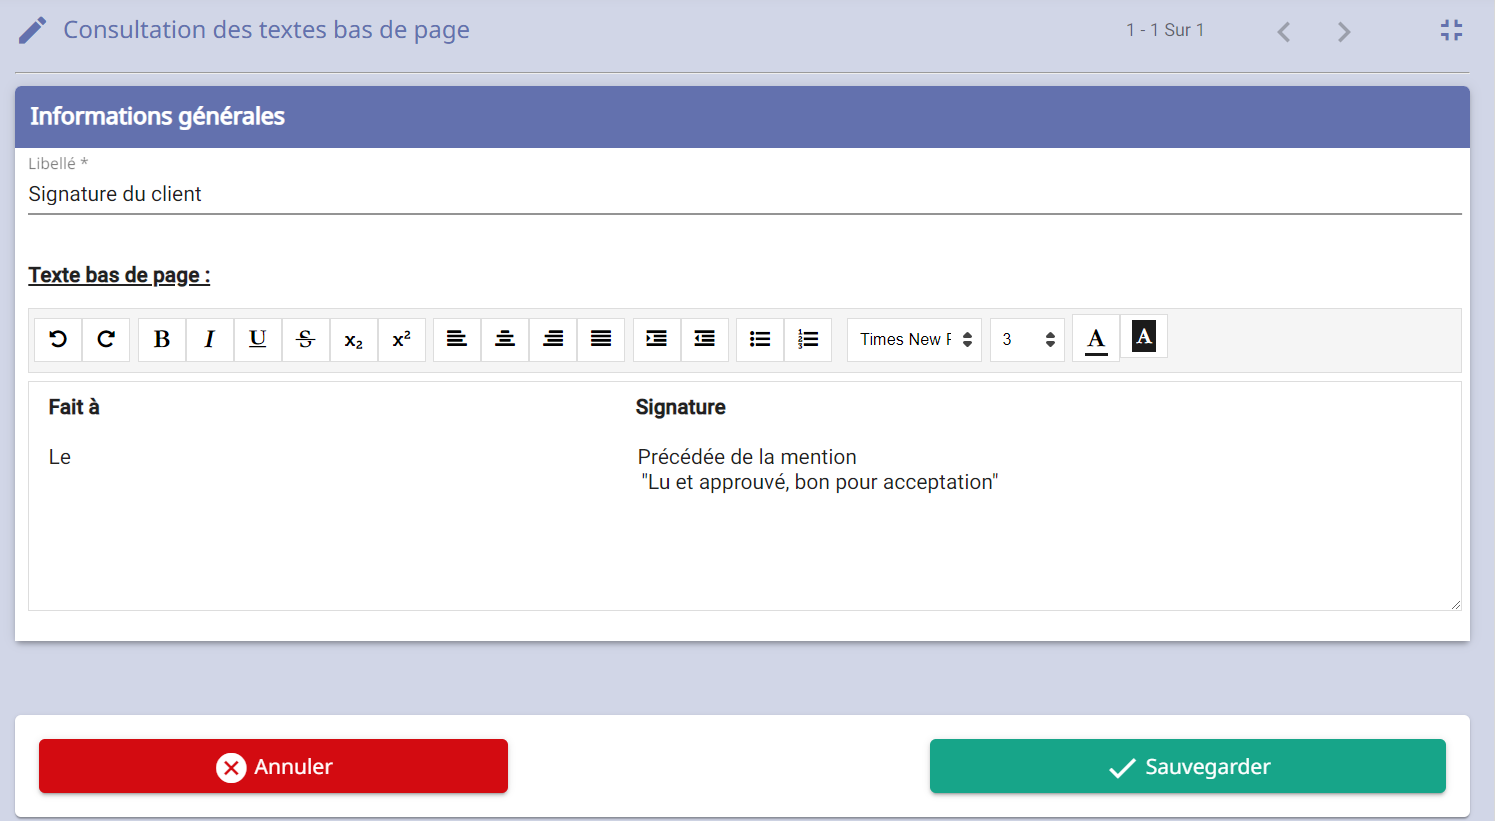Click 'Lu et approuvé, bon pour acceptation' line
The image size is (1495, 821).
pyautogui.click(x=820, y=482)
